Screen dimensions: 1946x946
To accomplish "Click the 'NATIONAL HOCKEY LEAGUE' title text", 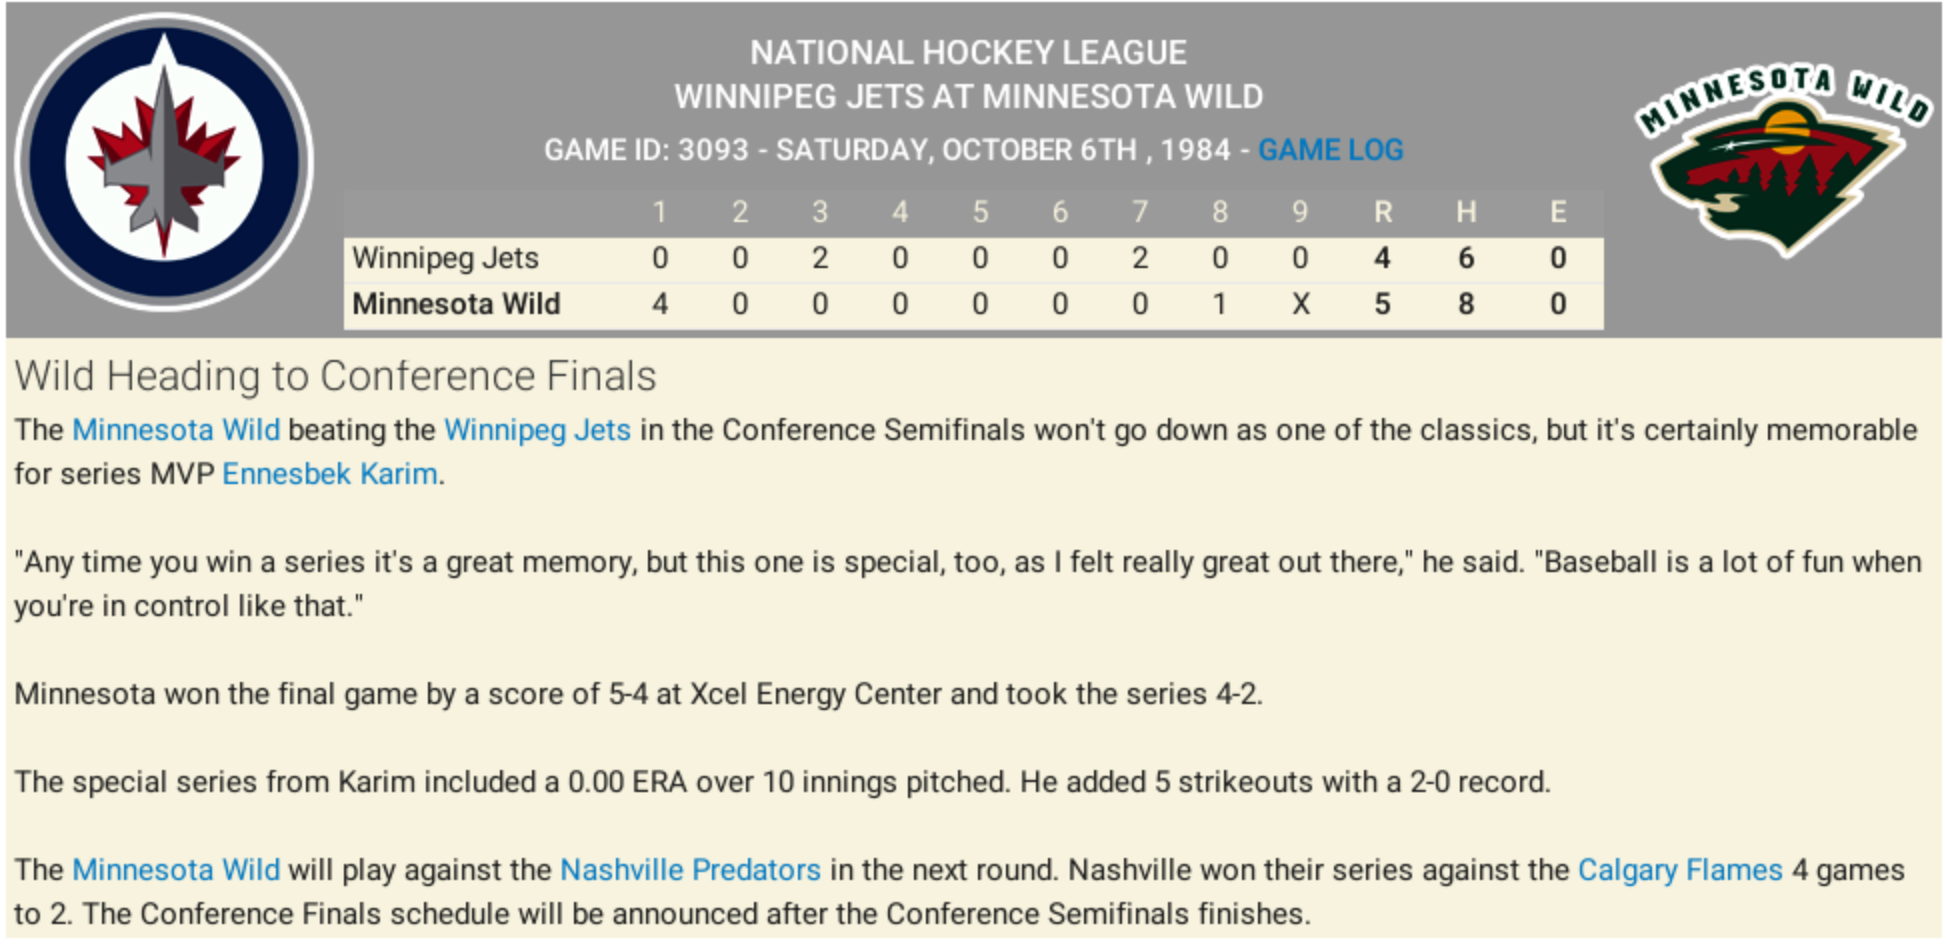I will coord(968,52).
